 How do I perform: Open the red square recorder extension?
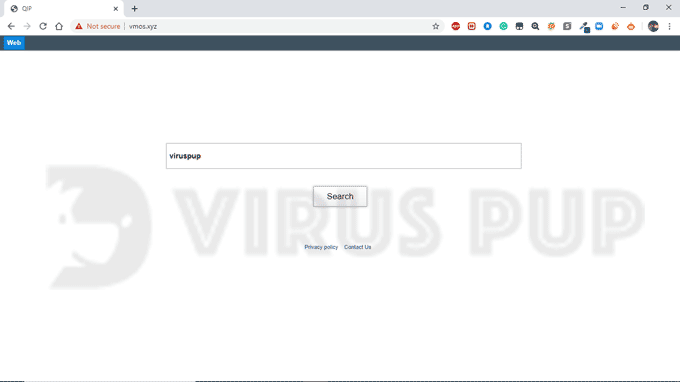(472, 26)
